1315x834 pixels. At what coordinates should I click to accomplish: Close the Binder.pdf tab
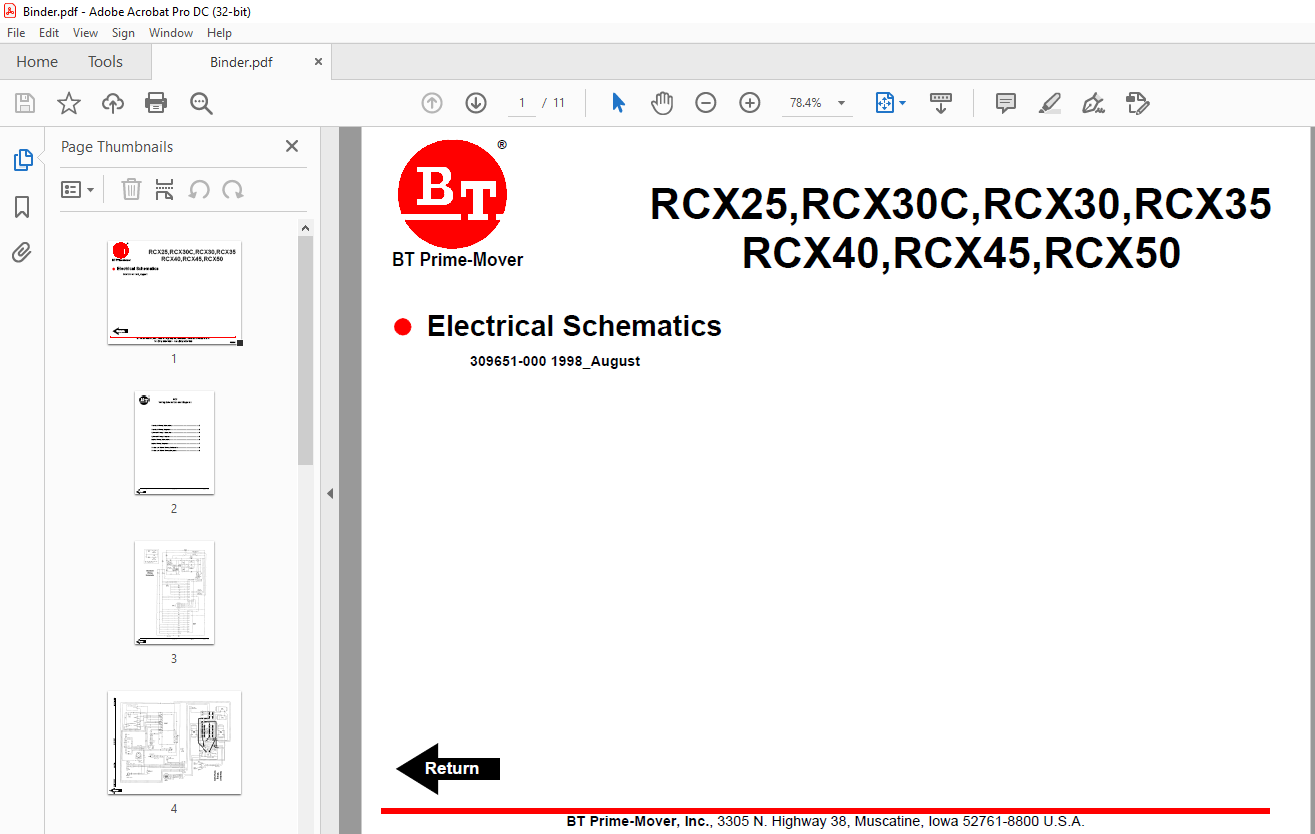coord(318,62)
